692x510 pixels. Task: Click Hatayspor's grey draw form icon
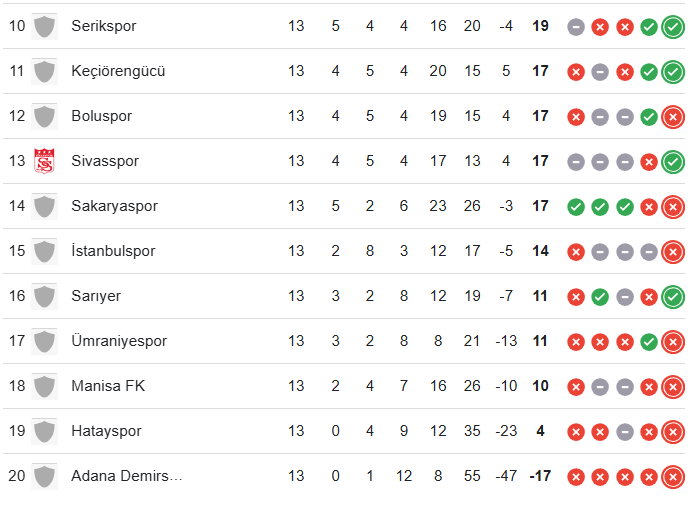click(625, 432)
